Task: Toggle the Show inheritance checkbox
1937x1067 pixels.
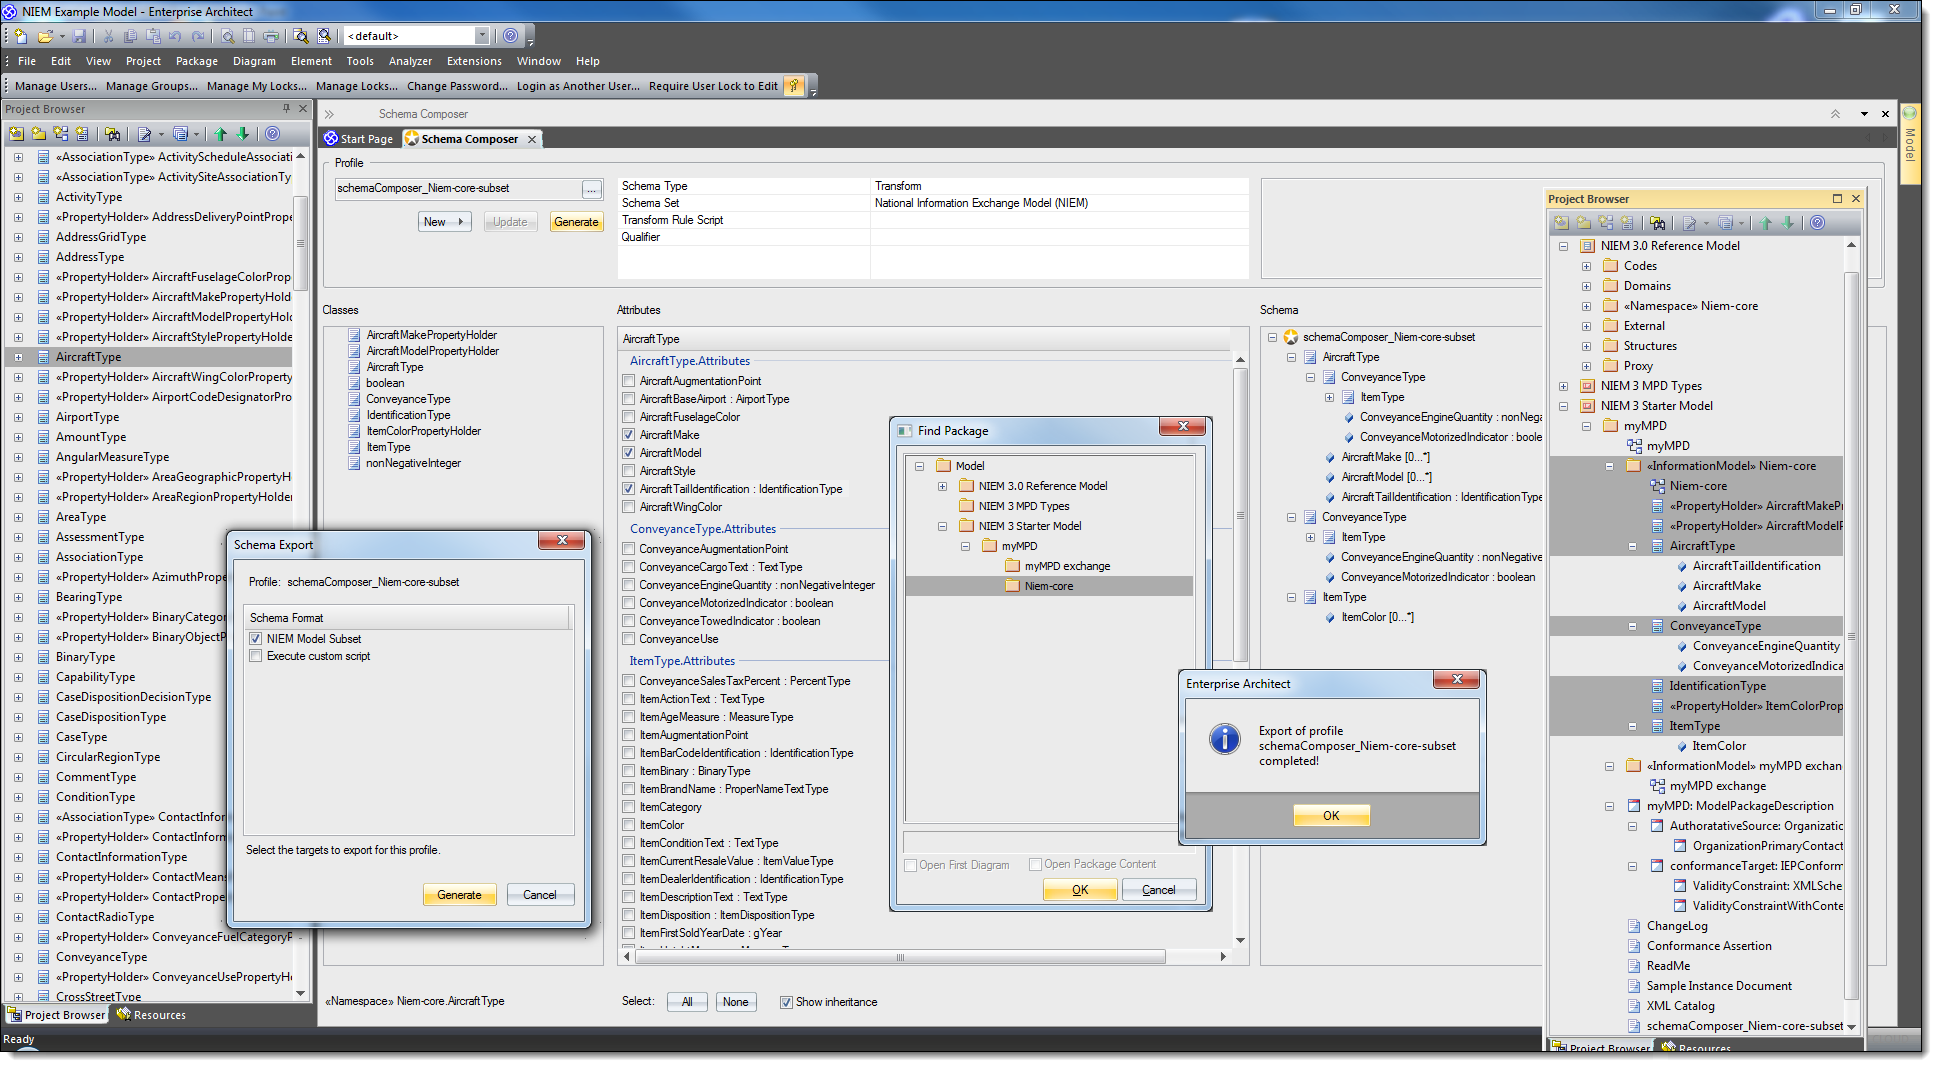Action: [786, 1002]
